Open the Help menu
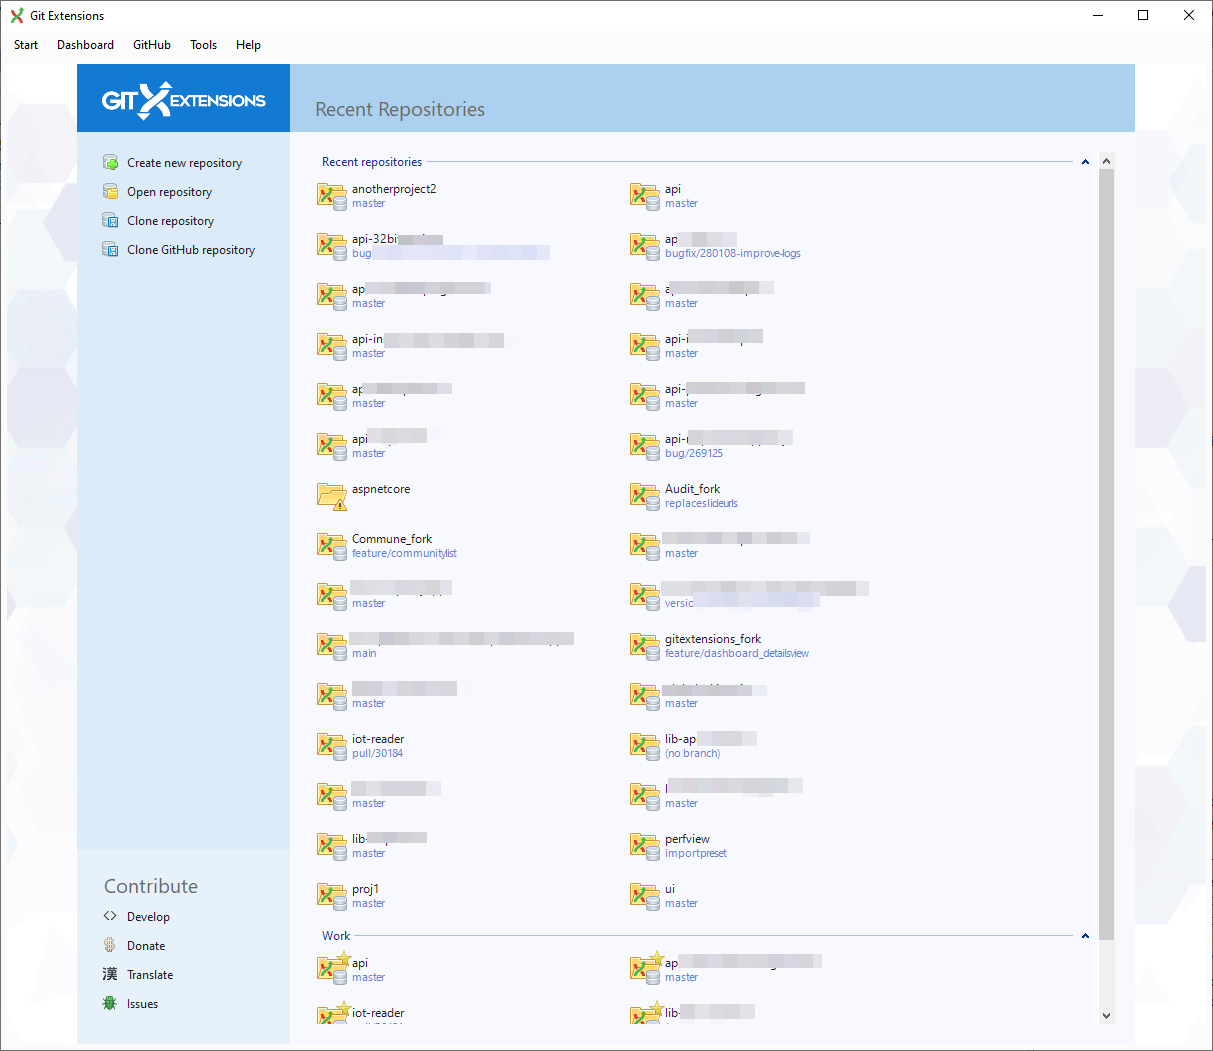Screen dimensions: 1213x1051 [248, 45]
